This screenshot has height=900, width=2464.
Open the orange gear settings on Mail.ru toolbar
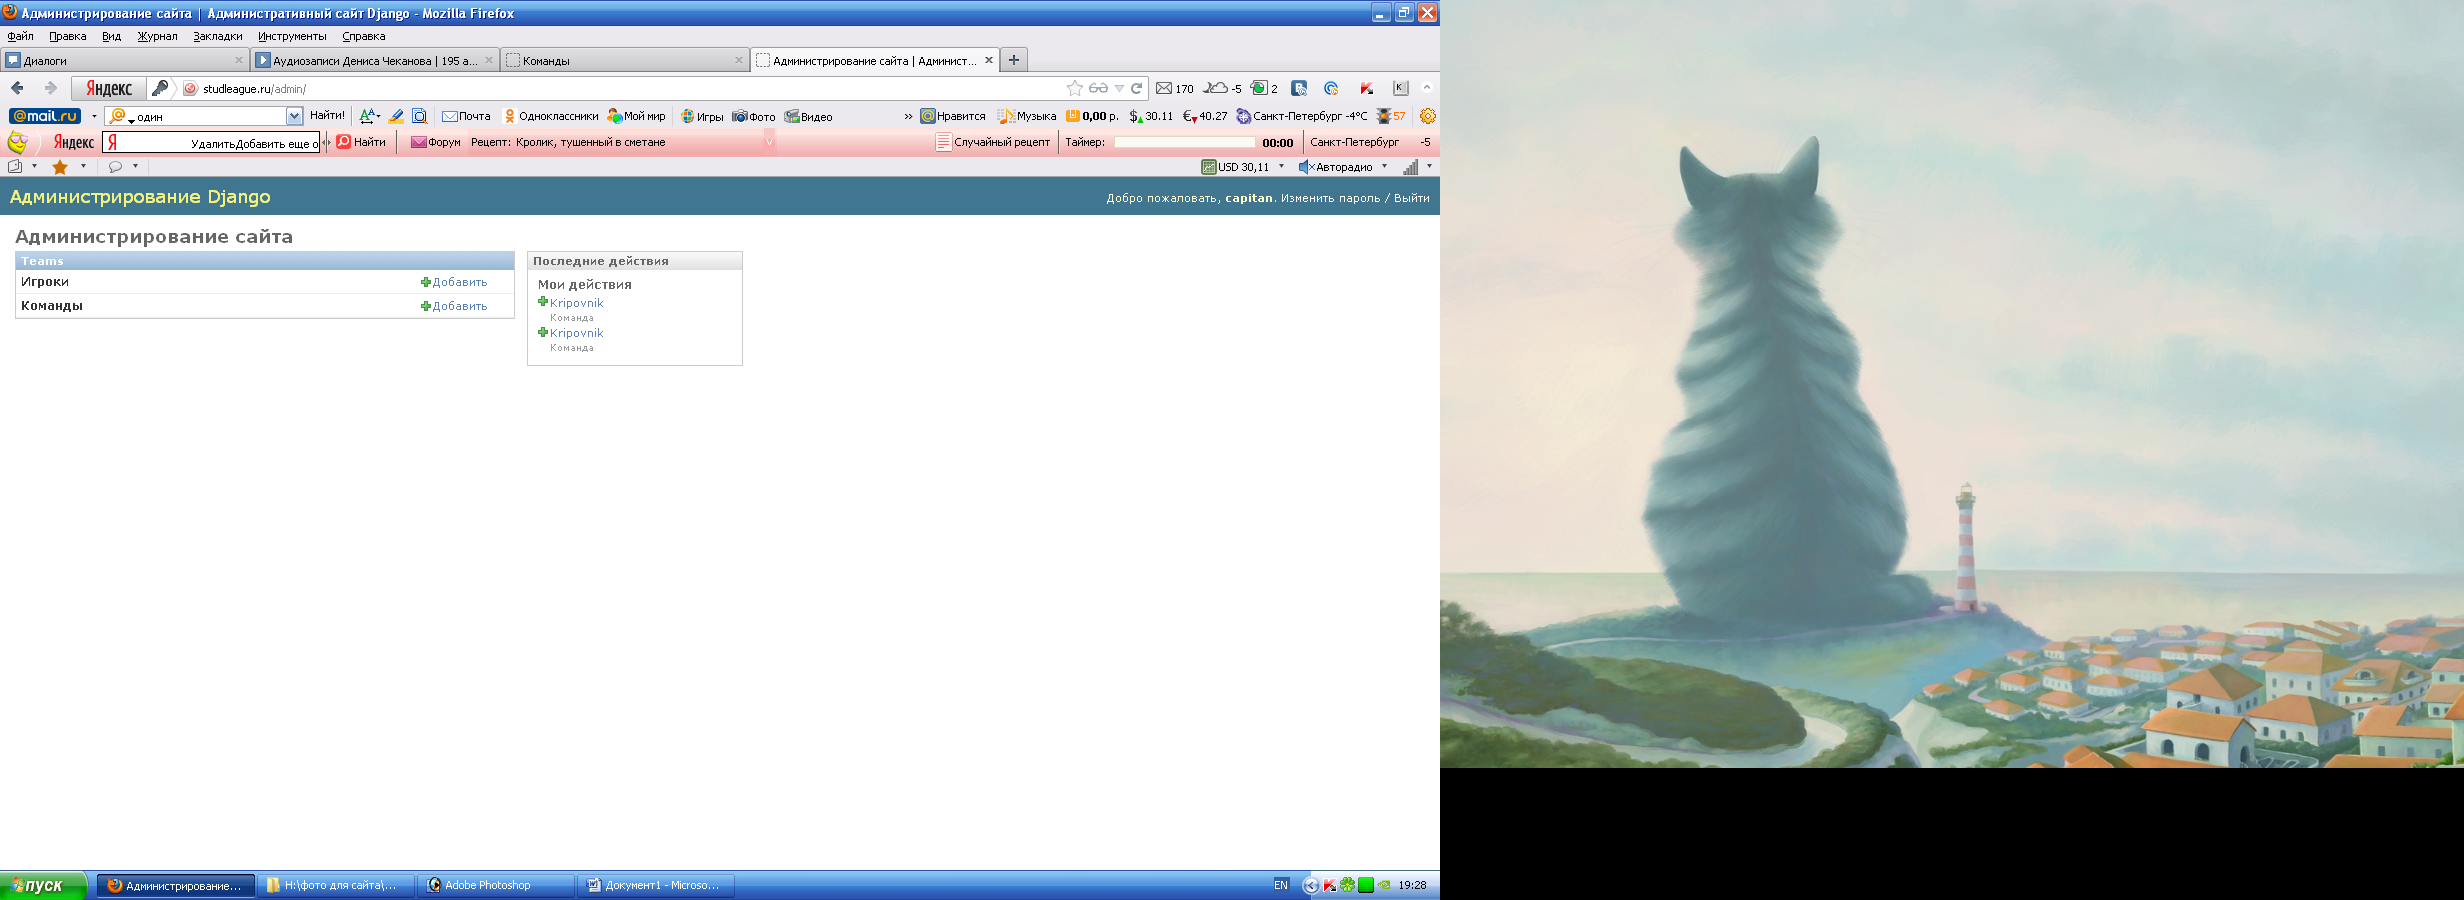(1428, 116)
